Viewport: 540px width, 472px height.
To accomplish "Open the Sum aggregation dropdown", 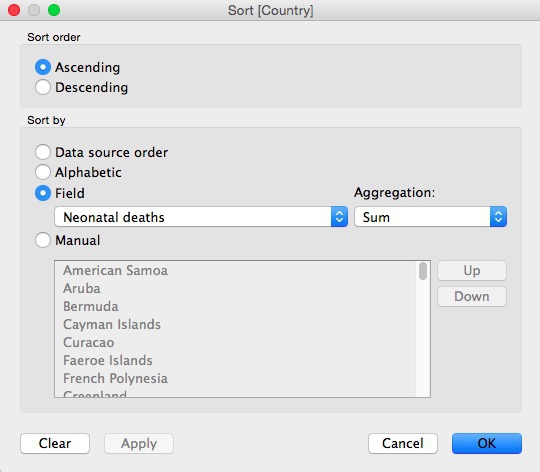I will coord(430,217).
